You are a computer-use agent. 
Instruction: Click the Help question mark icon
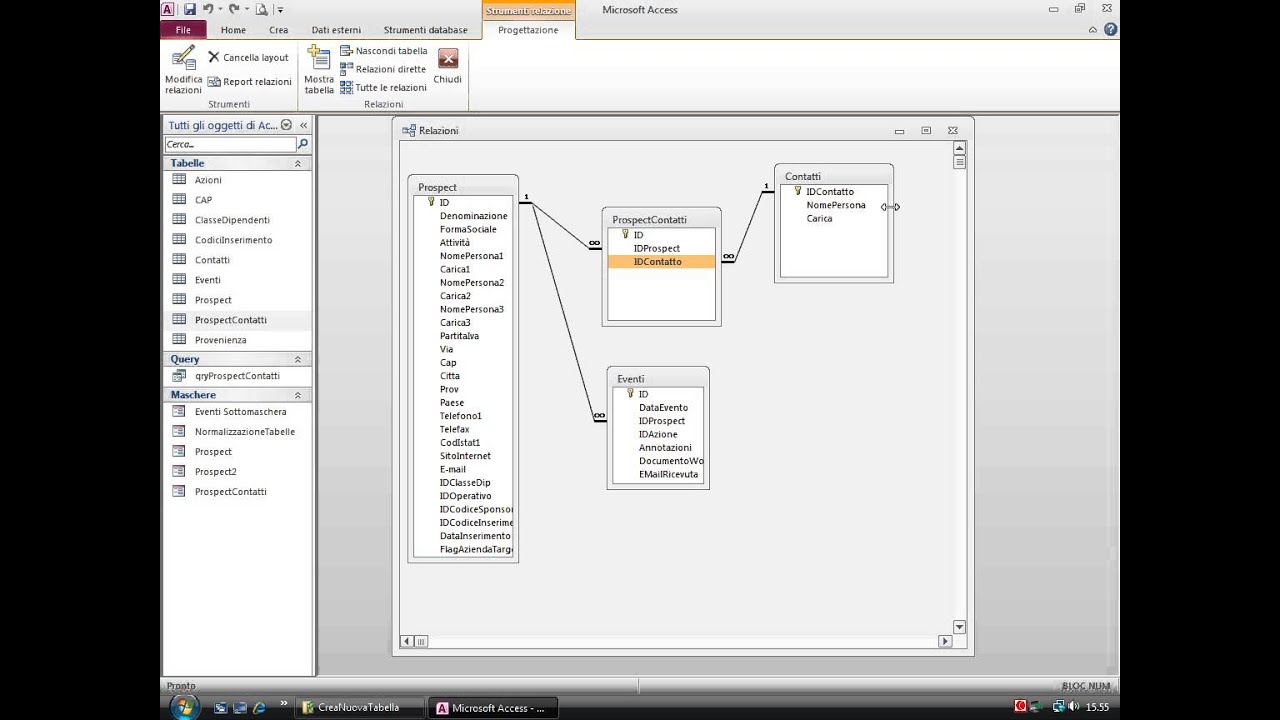1111,30
